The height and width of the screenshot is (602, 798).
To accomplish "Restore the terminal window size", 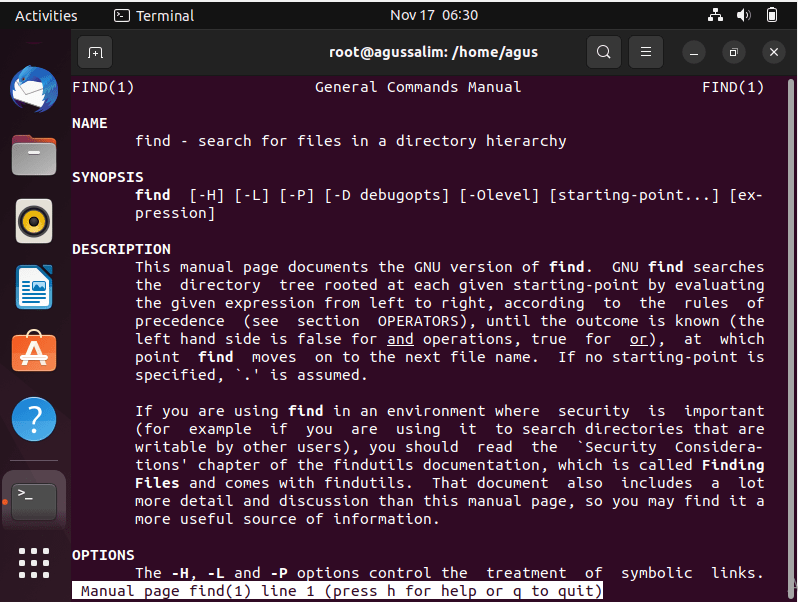I will (733, 52).
